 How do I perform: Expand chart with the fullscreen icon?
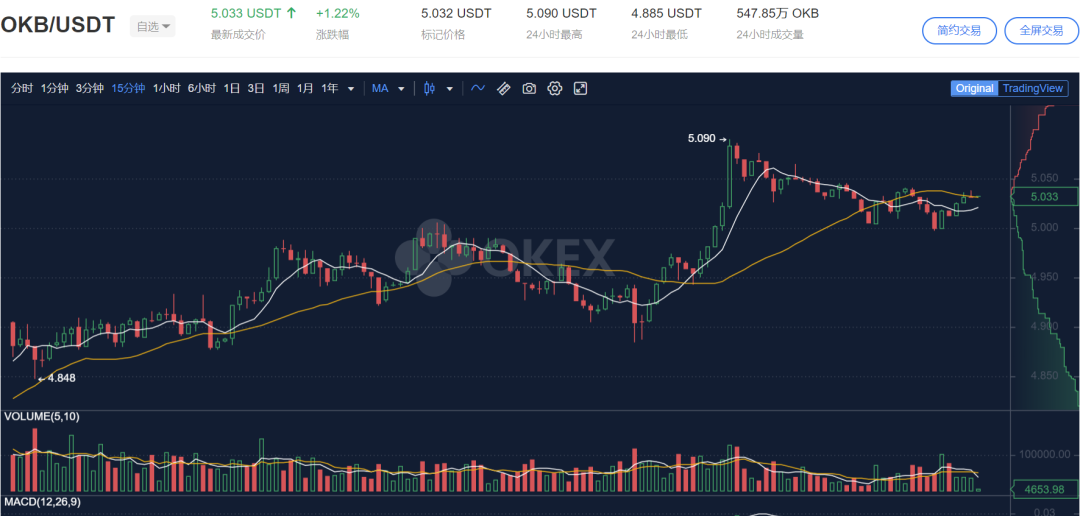point(580,88)
